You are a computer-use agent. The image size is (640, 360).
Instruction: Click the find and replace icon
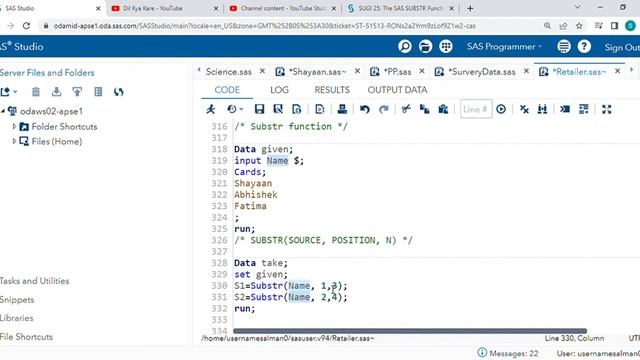tap(542, 109)
